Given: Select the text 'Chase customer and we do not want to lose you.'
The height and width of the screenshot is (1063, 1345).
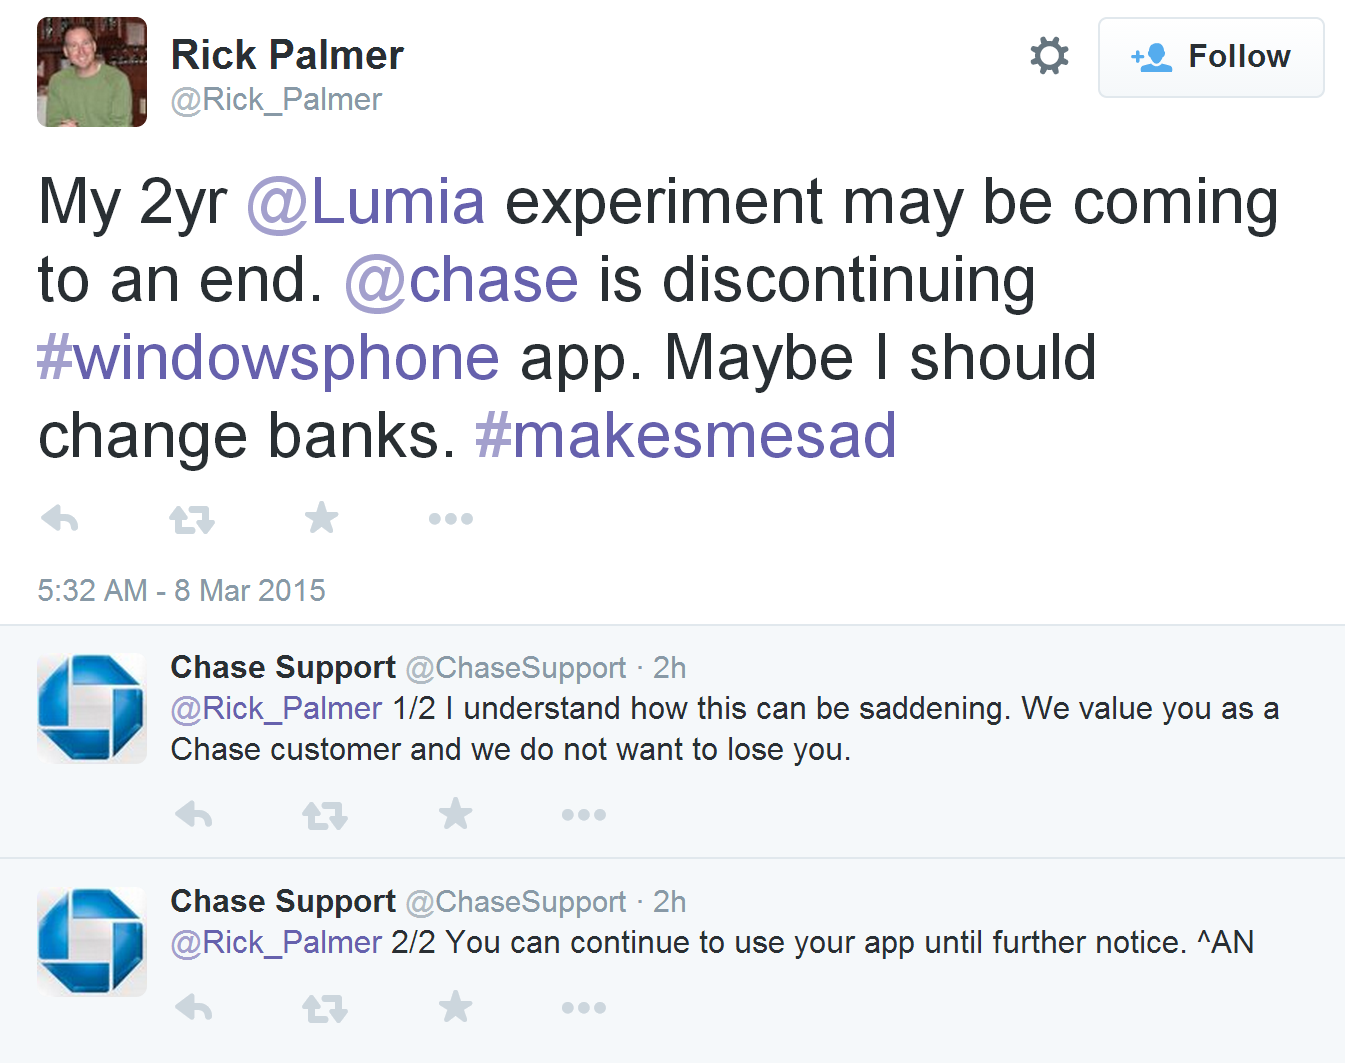Looking at the screenshot, I should point(511,750).
